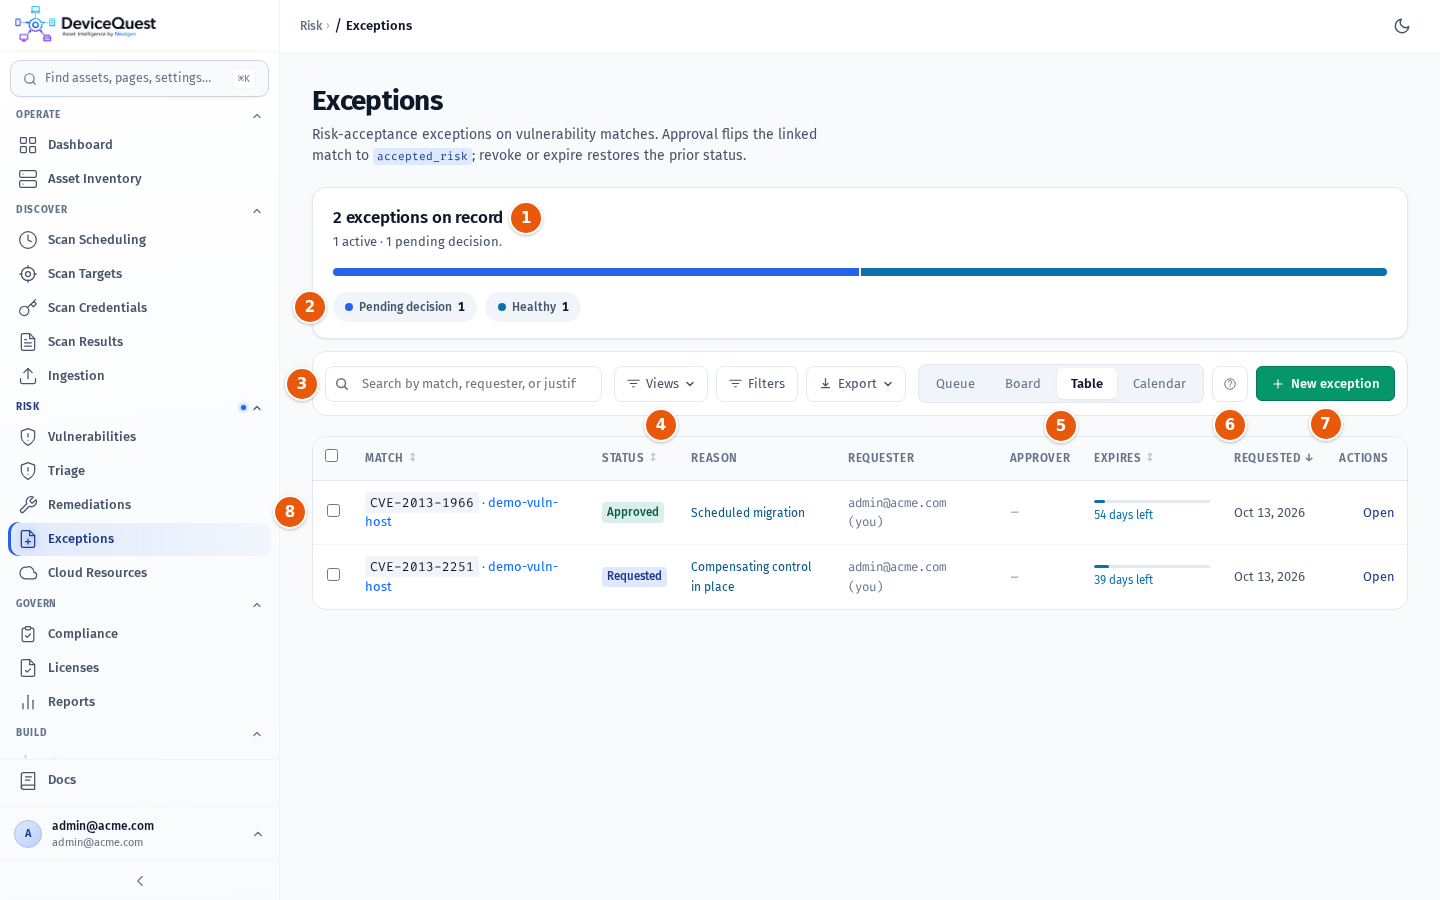Select the Table view tab
1440x900 pixels.
(1087, 384)
